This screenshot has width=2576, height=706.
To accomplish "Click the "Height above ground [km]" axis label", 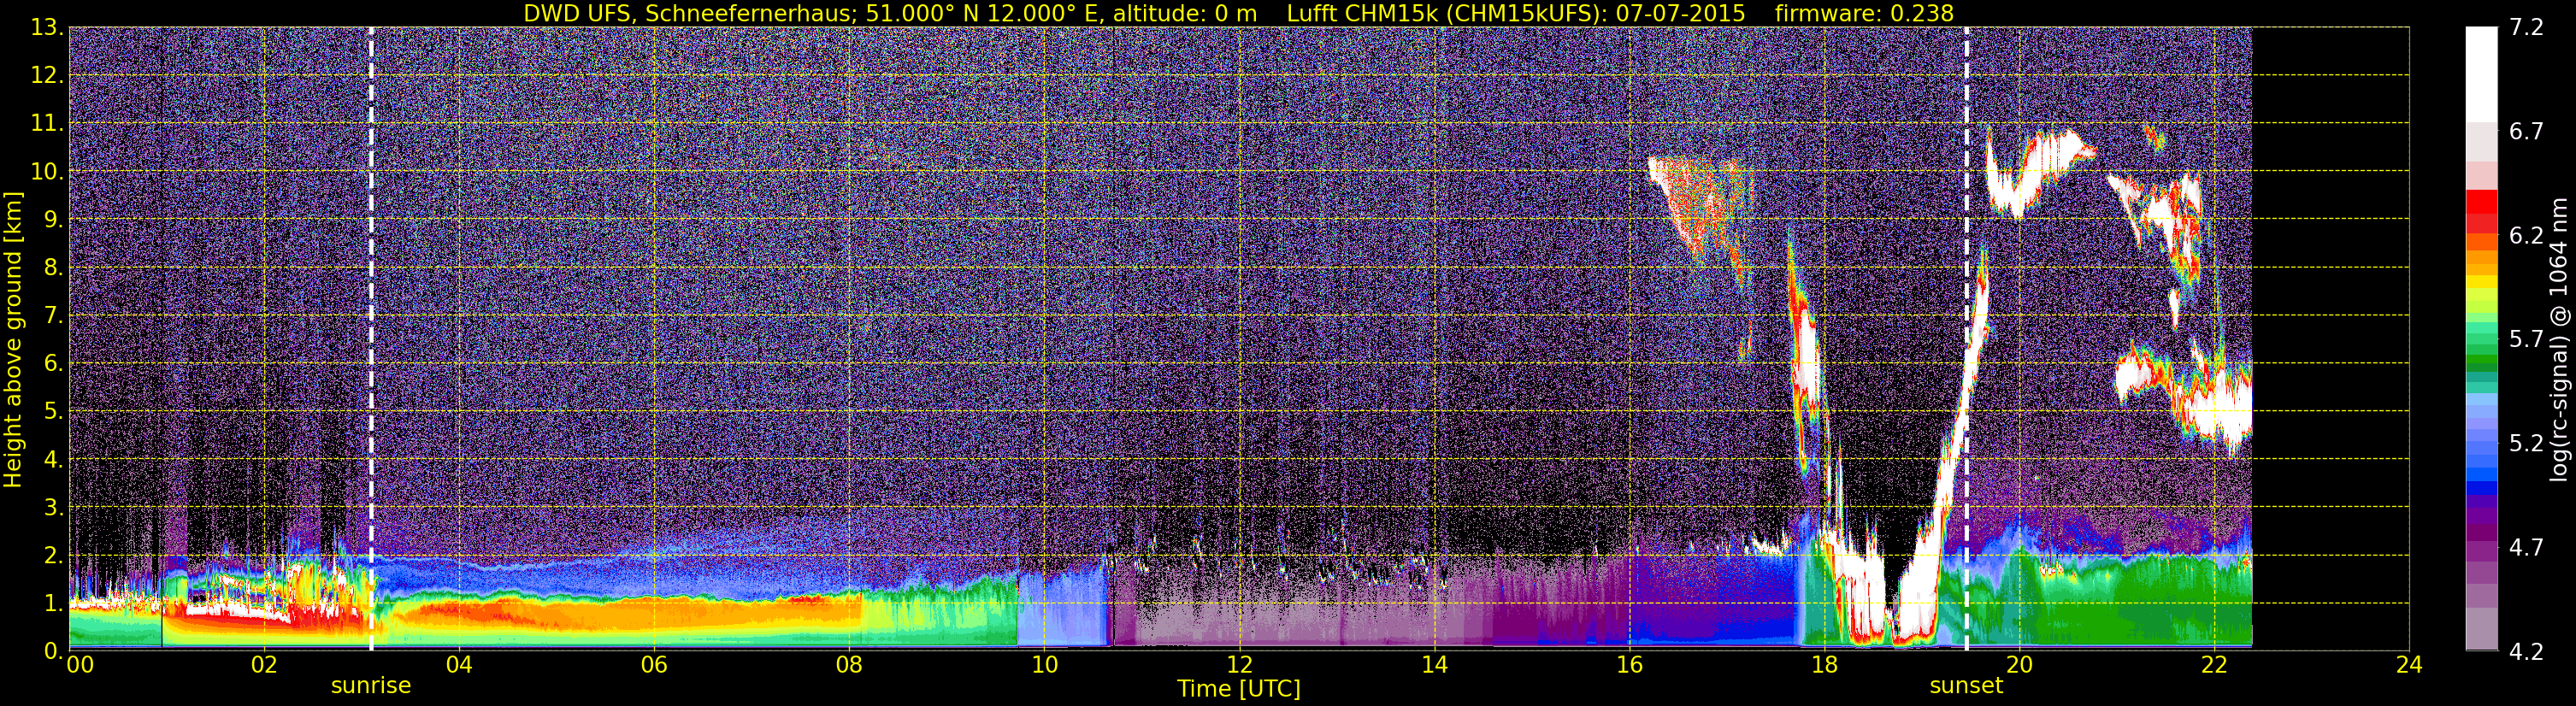I will [x=13, y=340].
